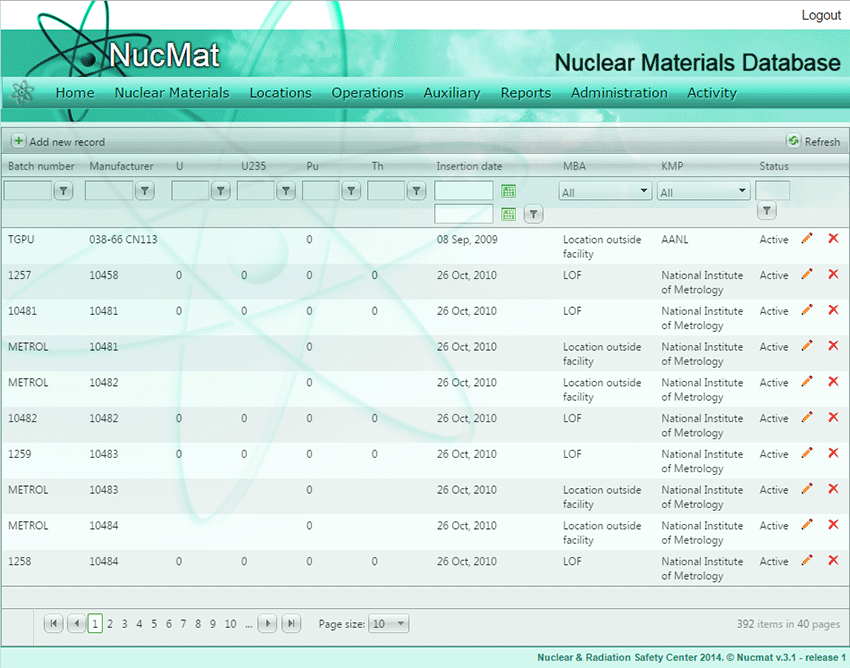This screenshot has height=668, width=850.
Task: Click the Logout link
Action: click(821, 15)
